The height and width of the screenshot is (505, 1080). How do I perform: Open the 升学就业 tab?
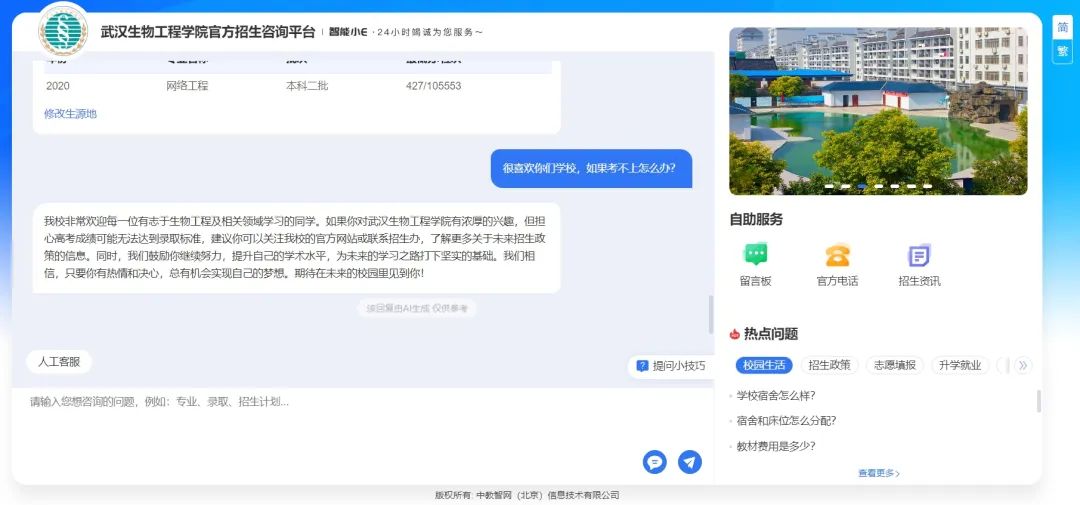(x=959, y=366)
